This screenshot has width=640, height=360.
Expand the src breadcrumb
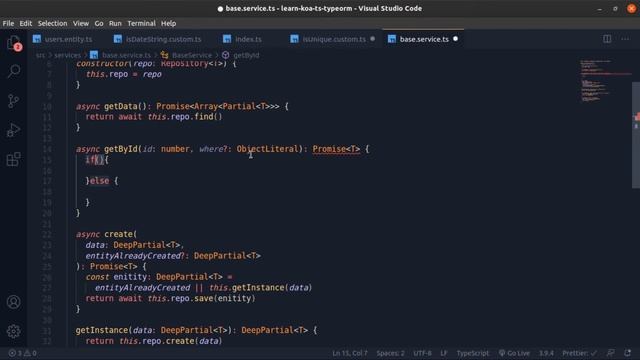40,55
